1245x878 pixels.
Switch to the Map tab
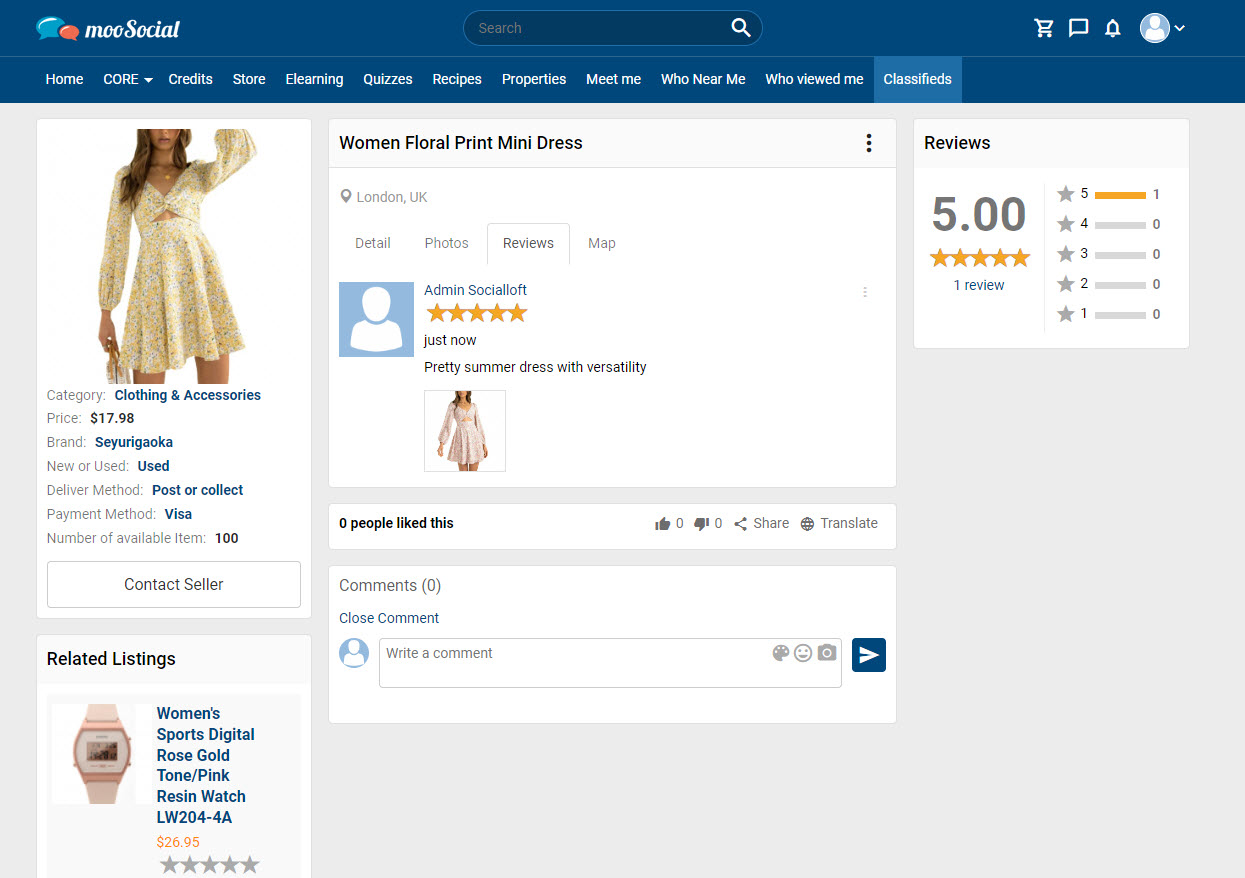coord(602,243)
